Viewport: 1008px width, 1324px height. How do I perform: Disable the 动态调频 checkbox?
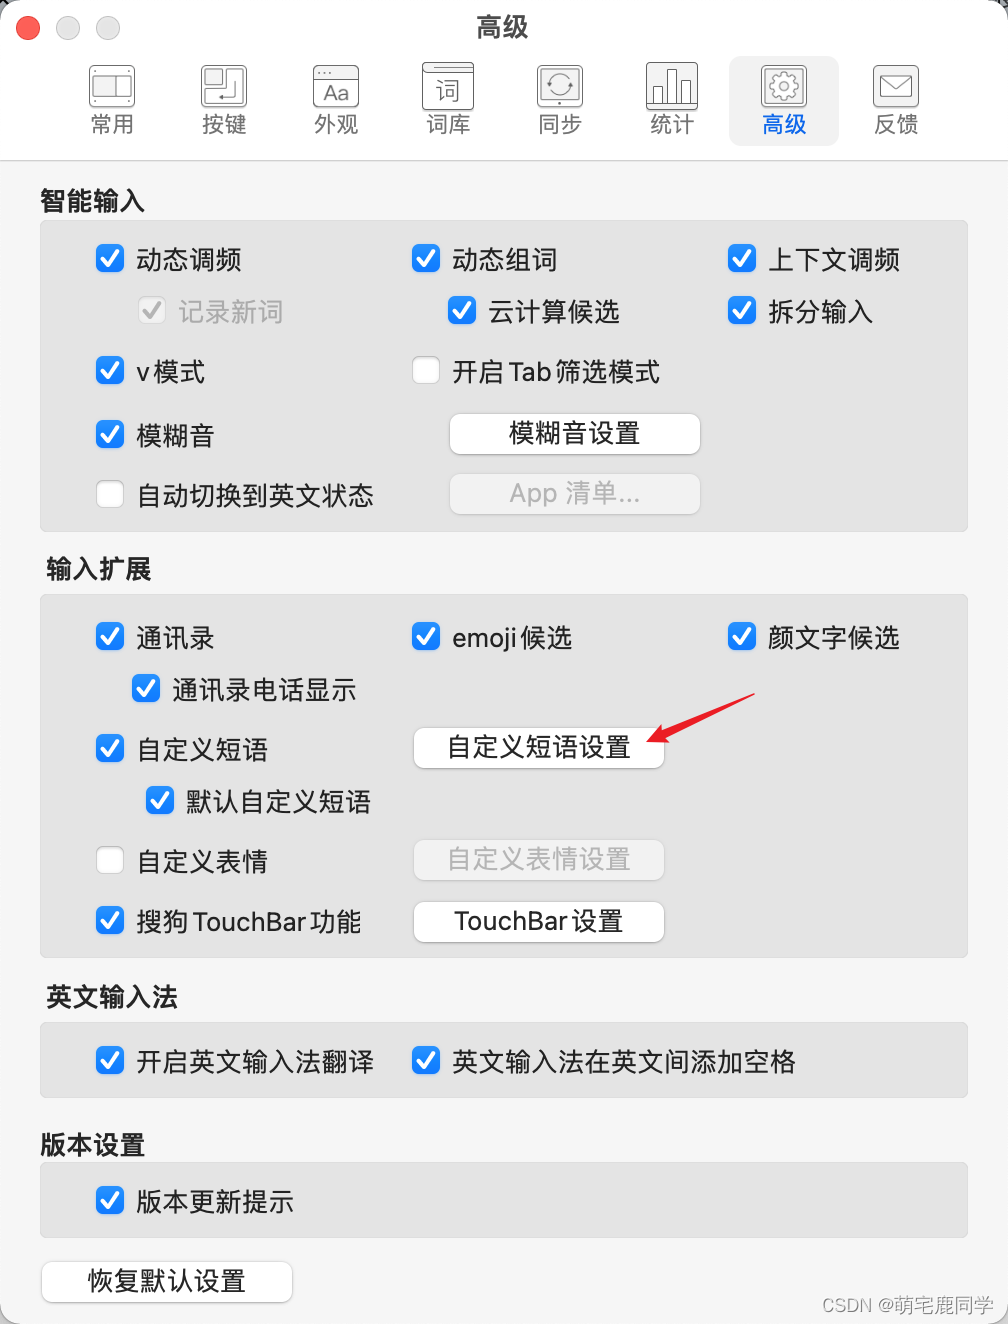(110, 258)
